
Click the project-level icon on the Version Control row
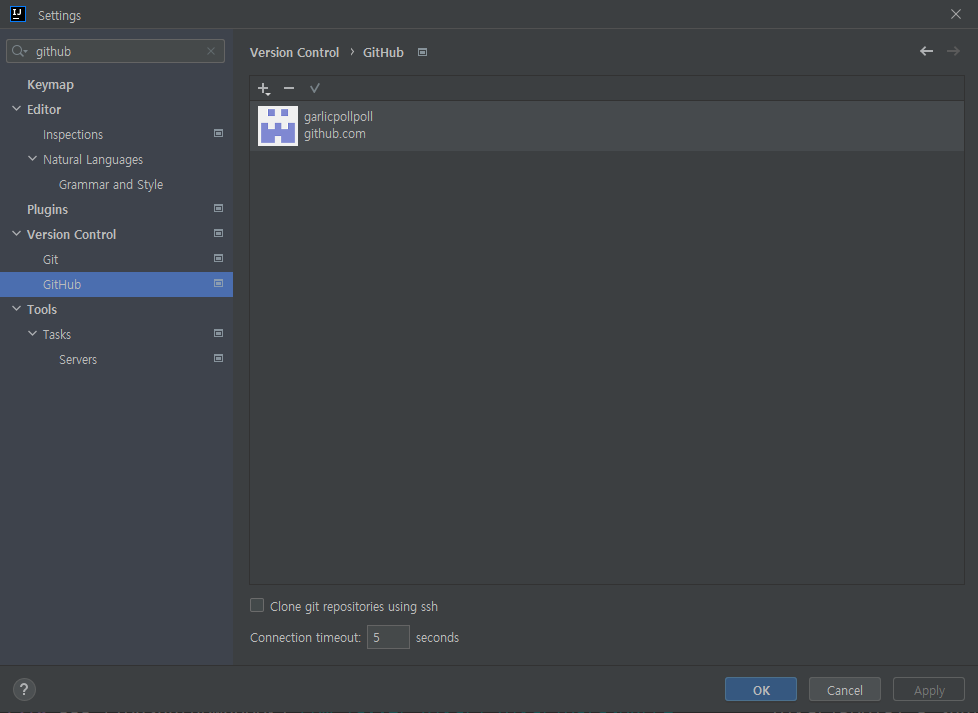click(218, 233)
